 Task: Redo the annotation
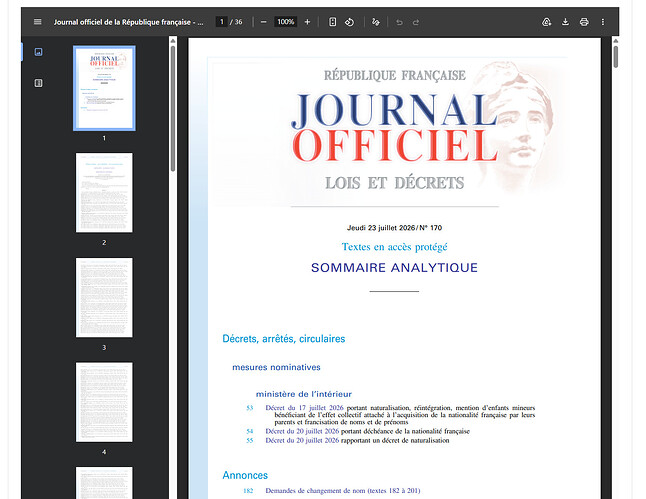coord(416,22)
